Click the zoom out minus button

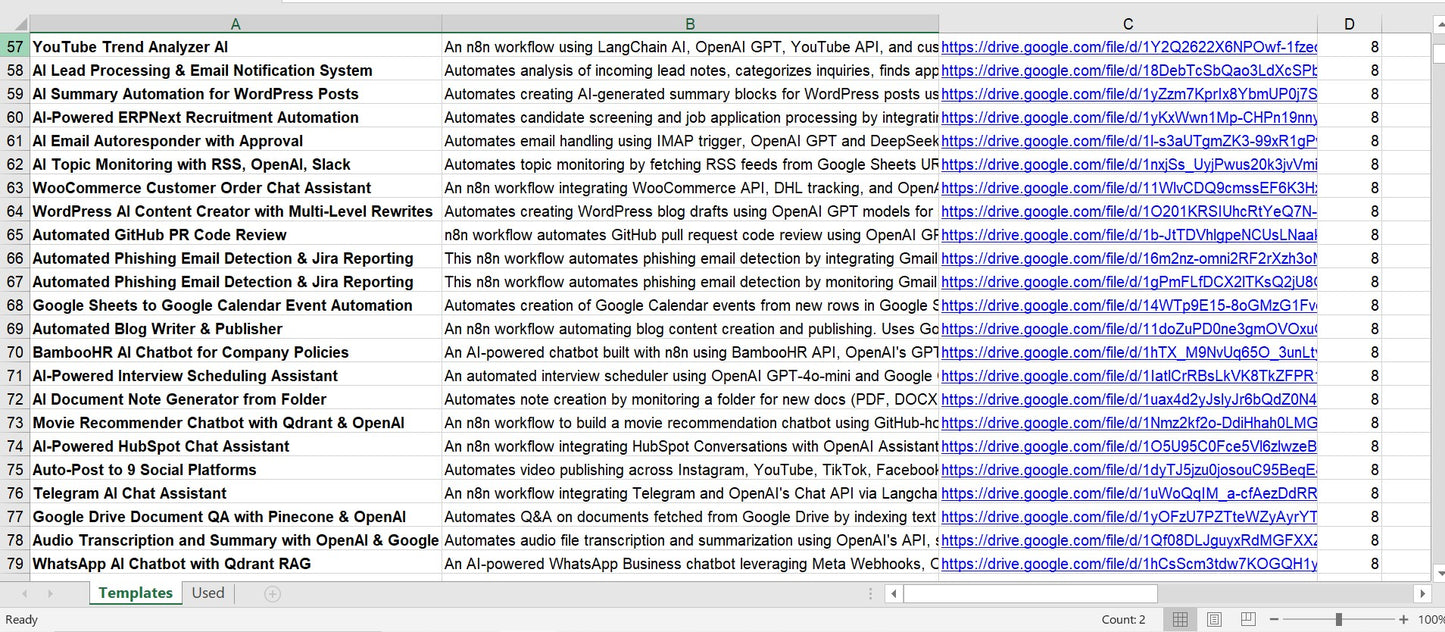click(x=1274, y=620)
